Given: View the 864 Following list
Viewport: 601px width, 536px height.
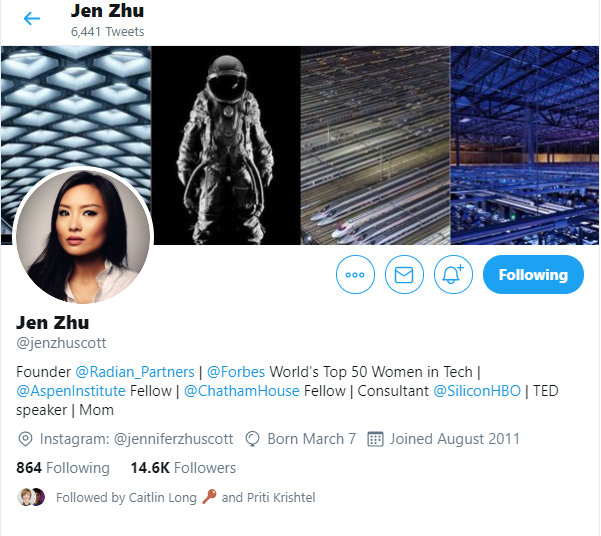Looking at the screenshot, I should (x=63, y=468).
